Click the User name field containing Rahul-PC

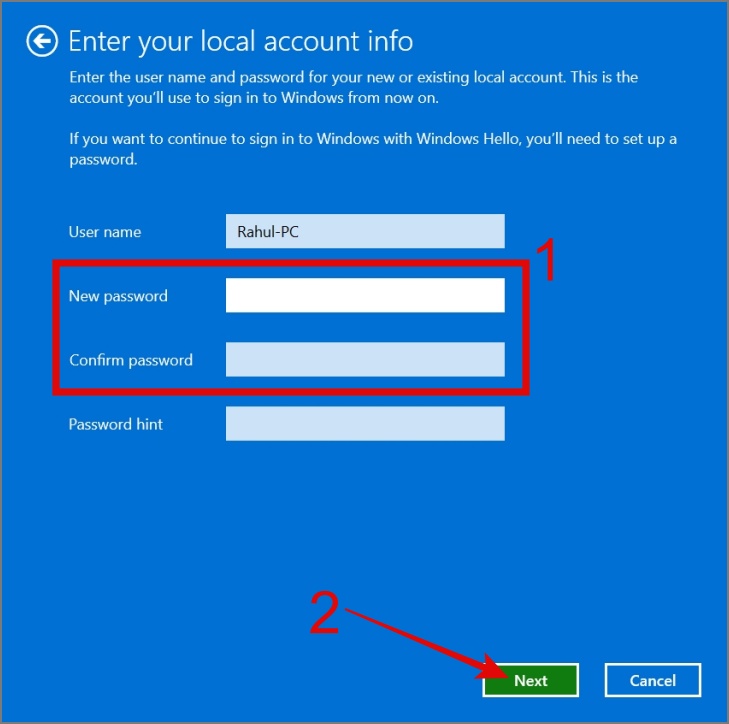tap(365, 231)
